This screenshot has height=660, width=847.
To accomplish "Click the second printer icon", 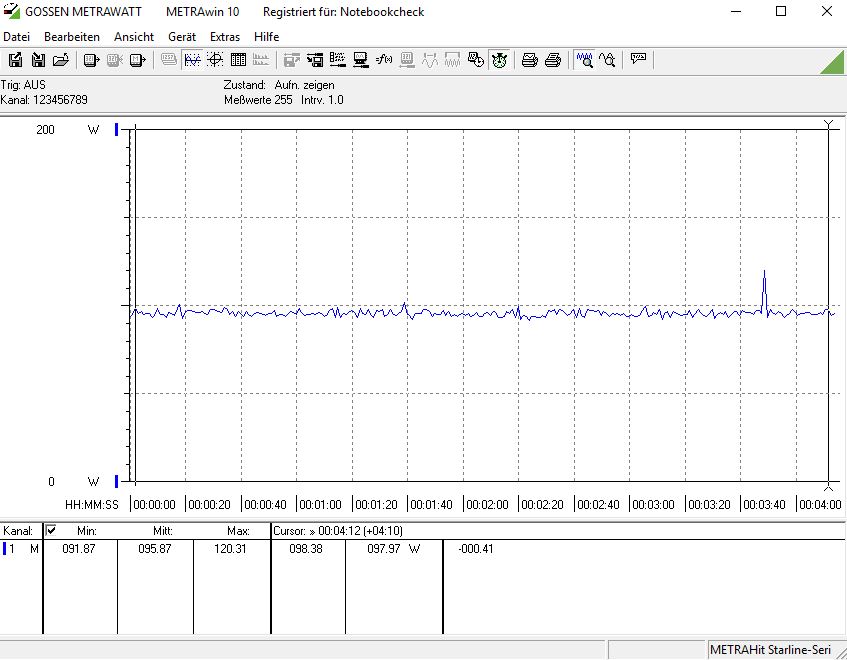I will pos(553,60).
